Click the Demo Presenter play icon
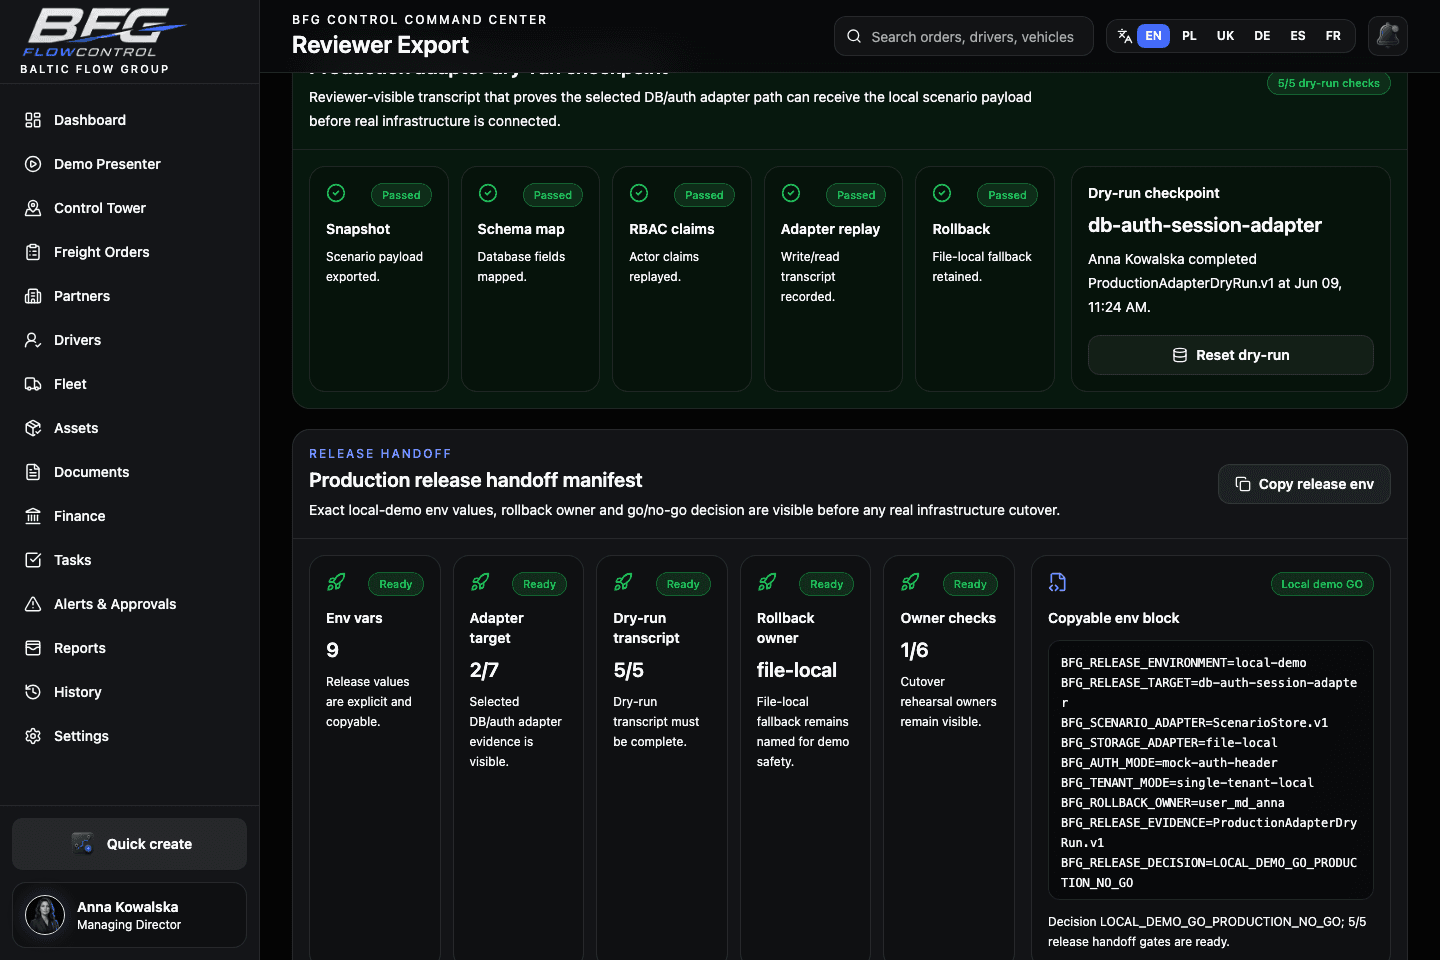This screenshot has width=1440, height=960. [33, 164]
